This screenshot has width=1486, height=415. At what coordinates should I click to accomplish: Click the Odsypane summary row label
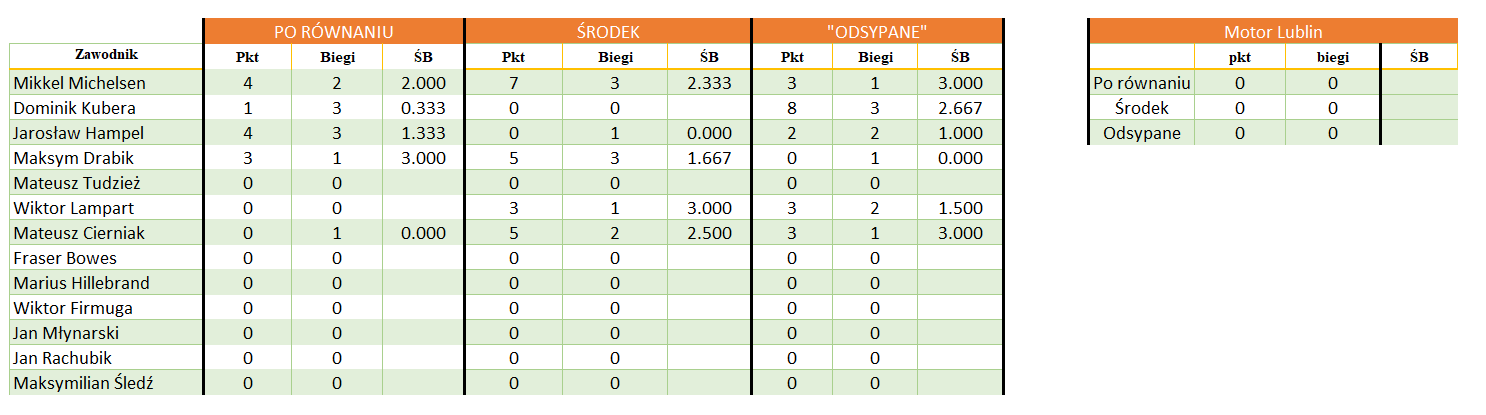click(x=1141, y=133)
